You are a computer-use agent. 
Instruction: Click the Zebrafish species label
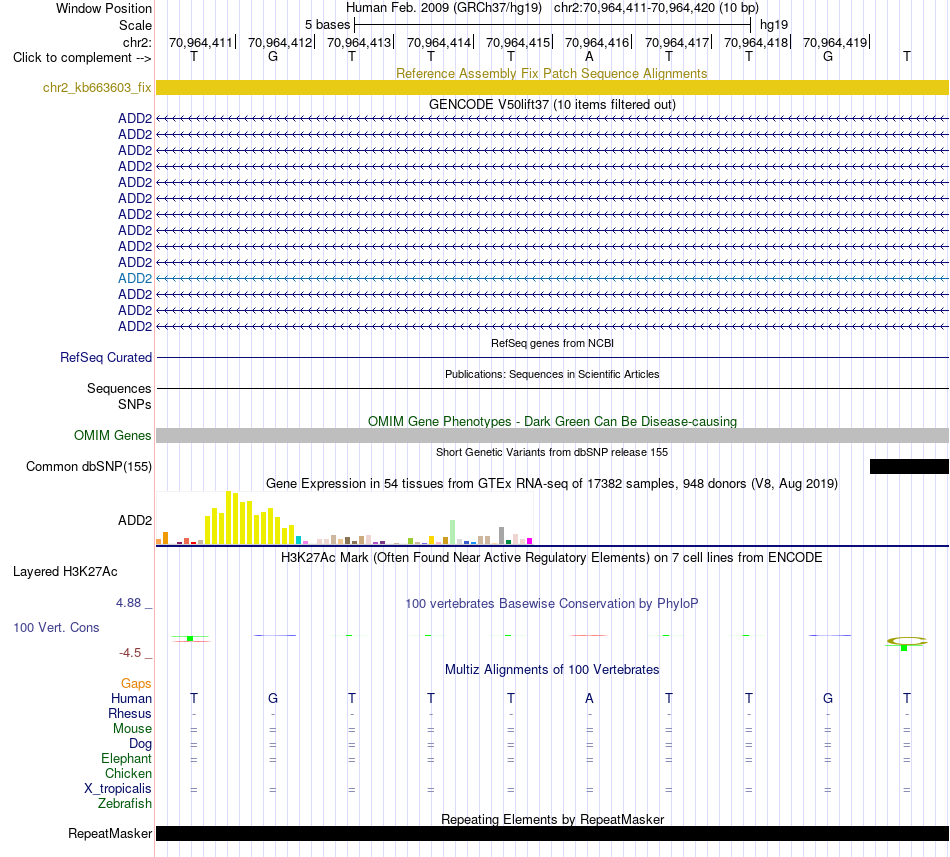pyautogui.click(x=125, y=804)
